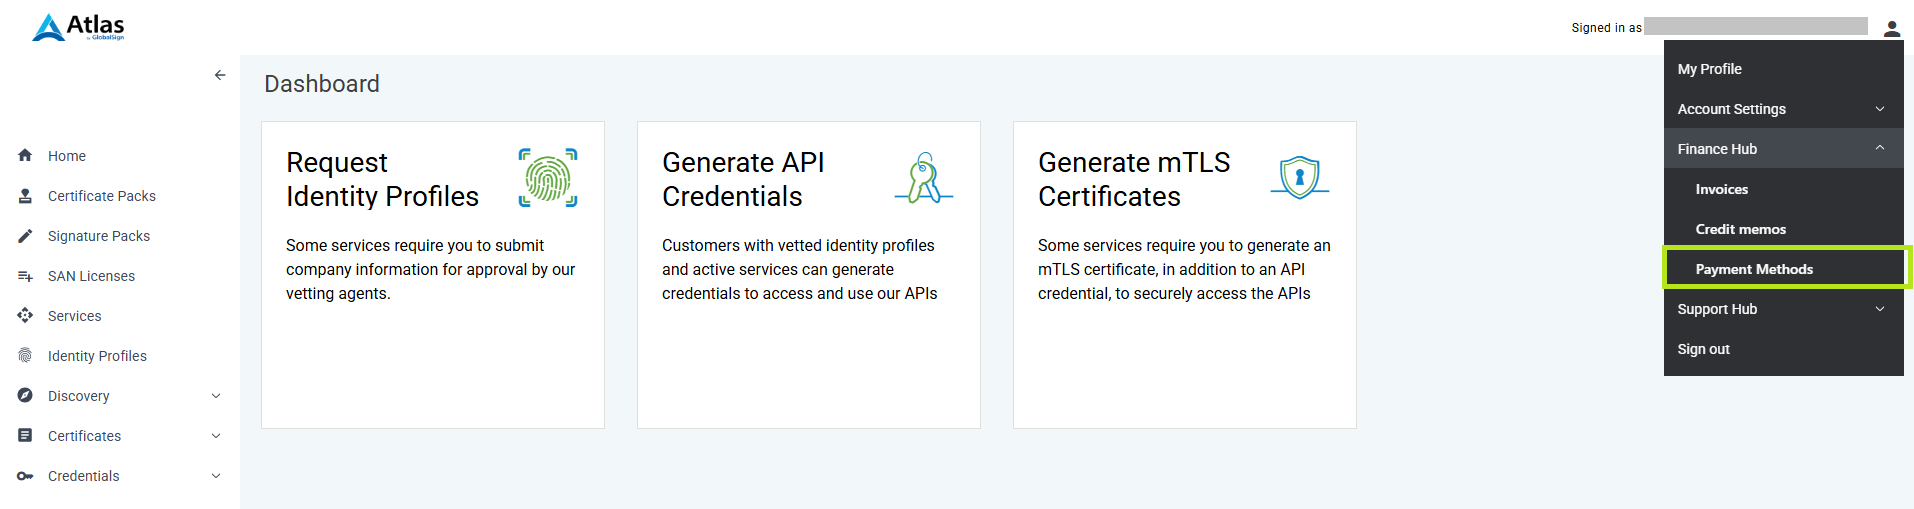Click the Certificate Packs stamp icon
The width and height of the screenshot is (1914, 509).
(x=25, y=195)
